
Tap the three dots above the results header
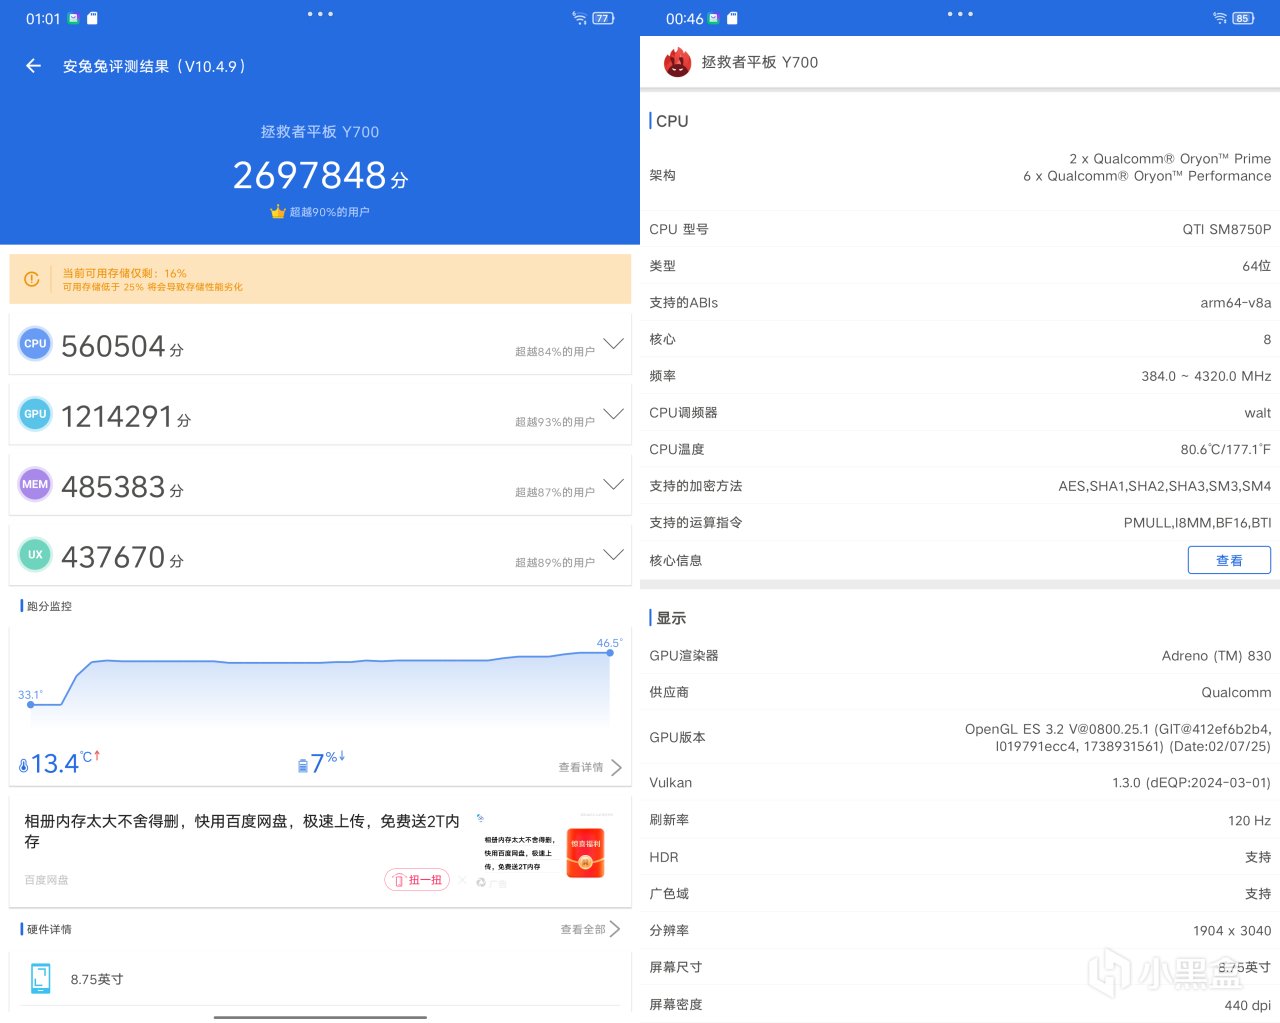320,14
